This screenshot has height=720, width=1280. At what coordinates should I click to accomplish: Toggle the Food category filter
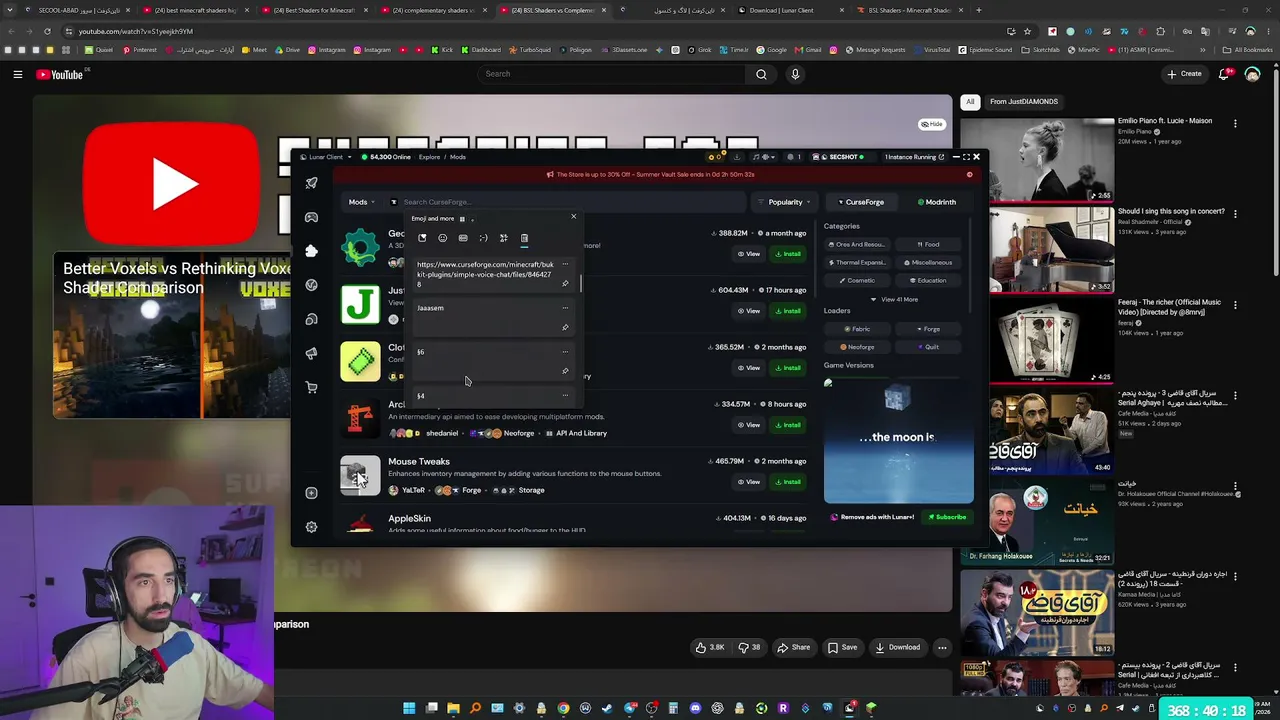coord(928,244)
